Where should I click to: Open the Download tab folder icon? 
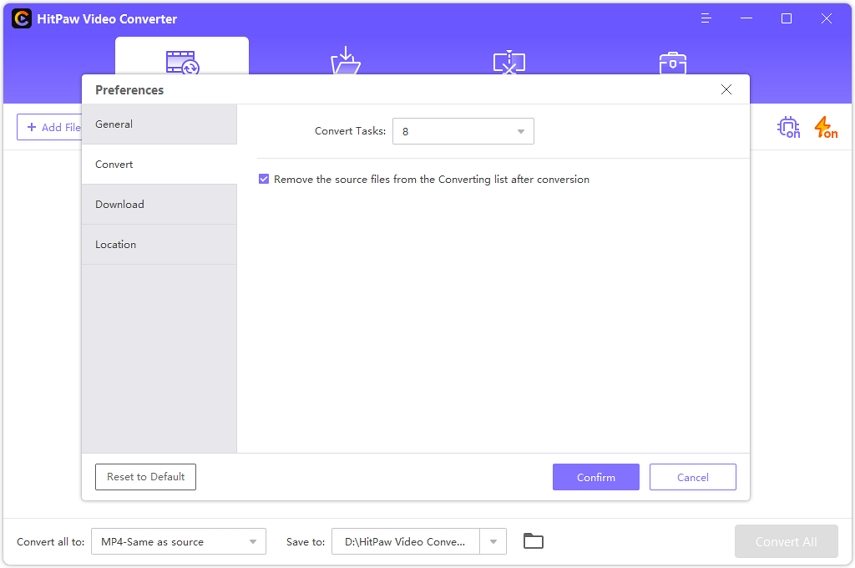click(346, 61)
